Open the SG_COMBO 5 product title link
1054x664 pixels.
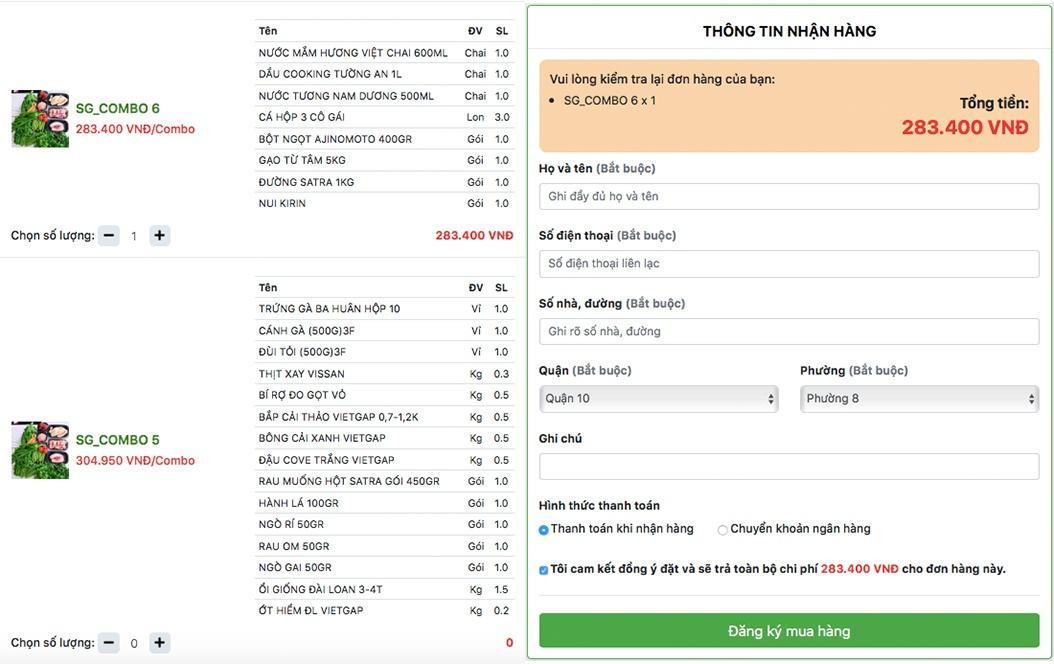pos(118,440)
